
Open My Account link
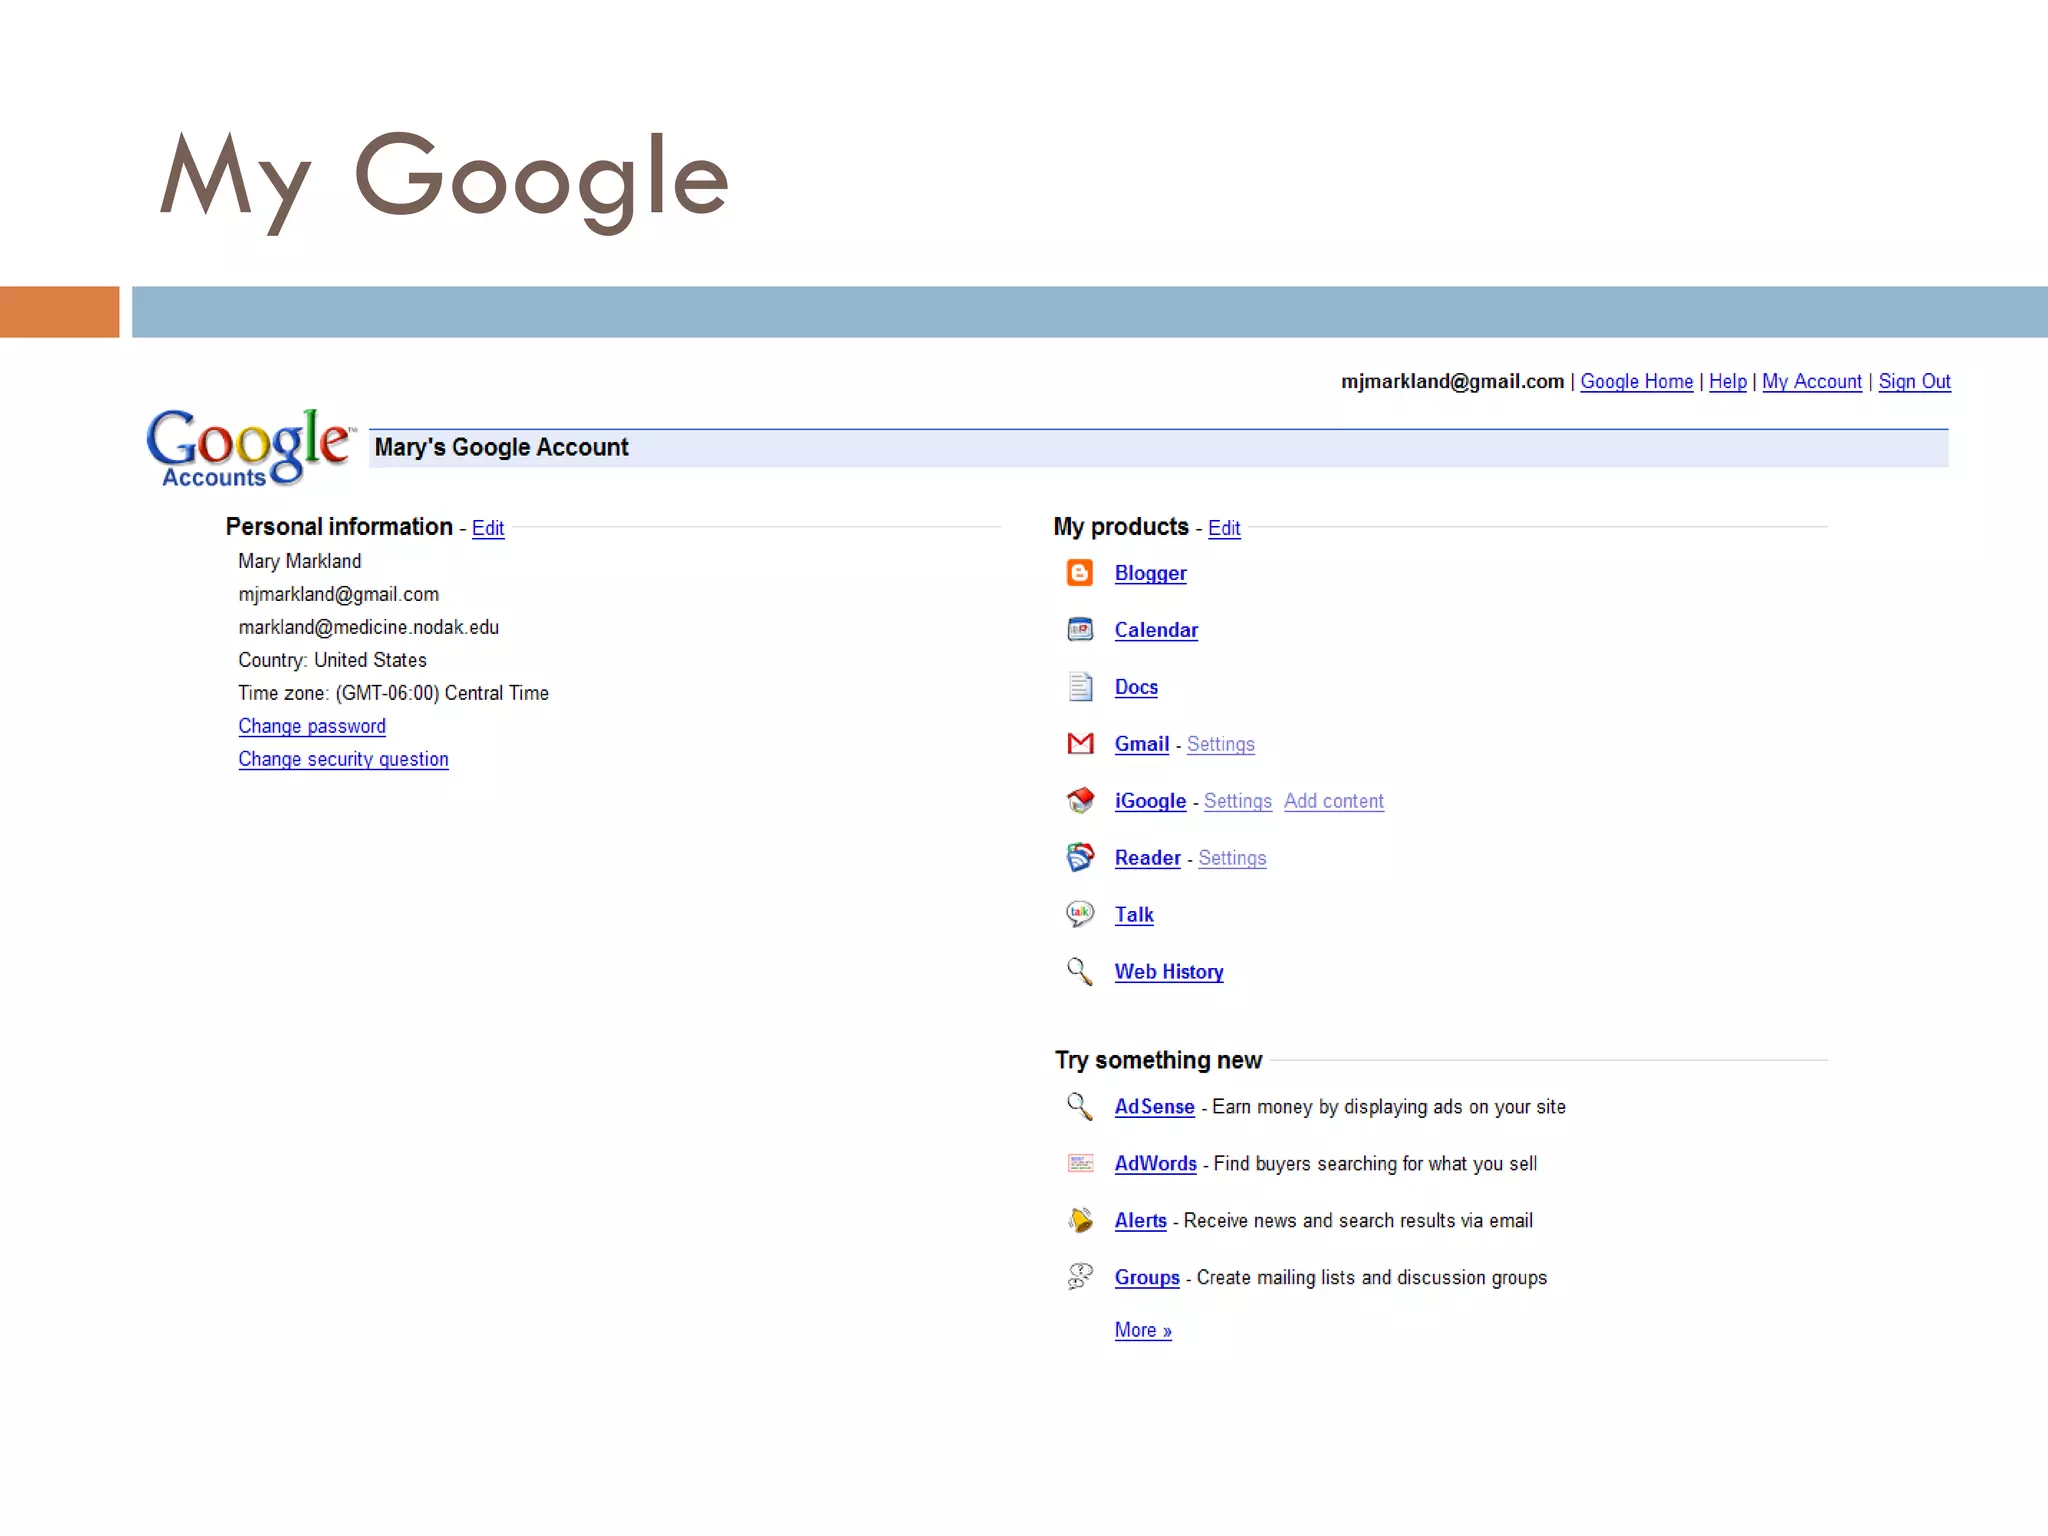tap(1811, 381)
